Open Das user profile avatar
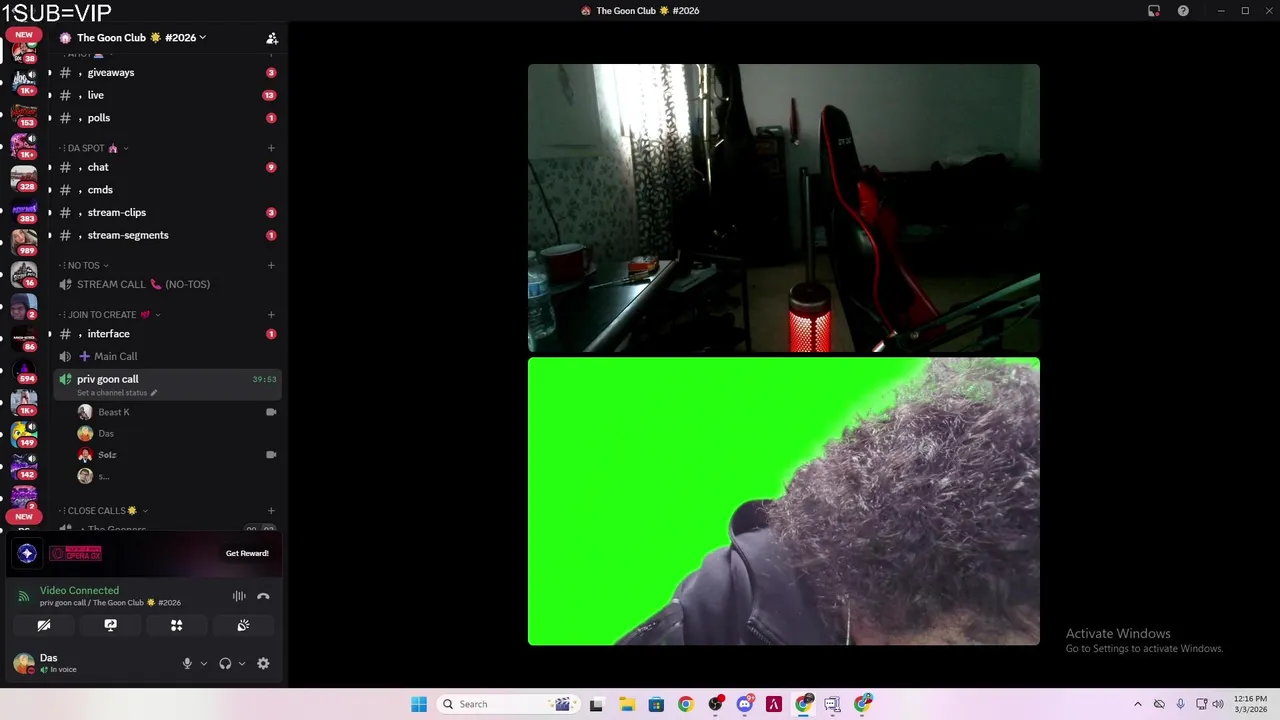Image resolution: width=1280 pixels, height=720 pixels. point(23,663)
